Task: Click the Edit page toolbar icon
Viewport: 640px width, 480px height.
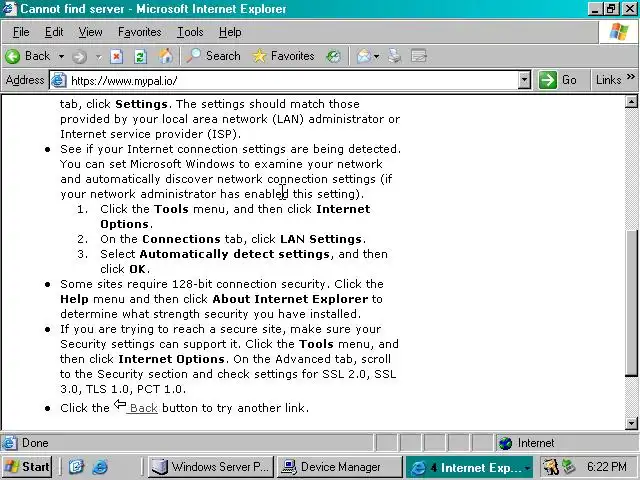Action: (419, 56)
